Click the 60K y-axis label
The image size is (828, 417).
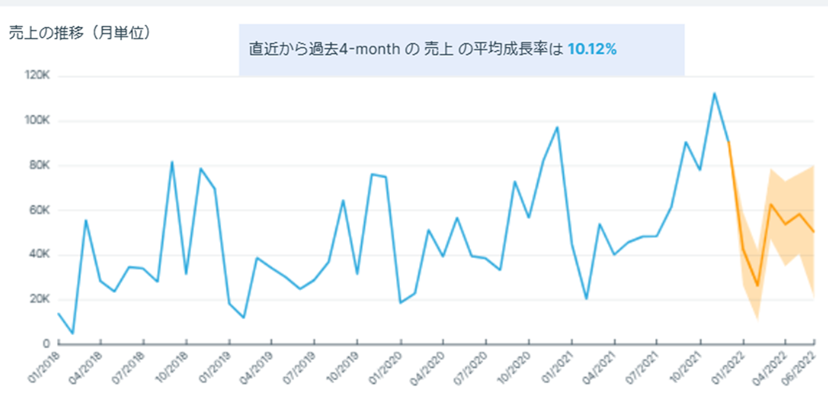pyautogui.click(x=40, y=211)
